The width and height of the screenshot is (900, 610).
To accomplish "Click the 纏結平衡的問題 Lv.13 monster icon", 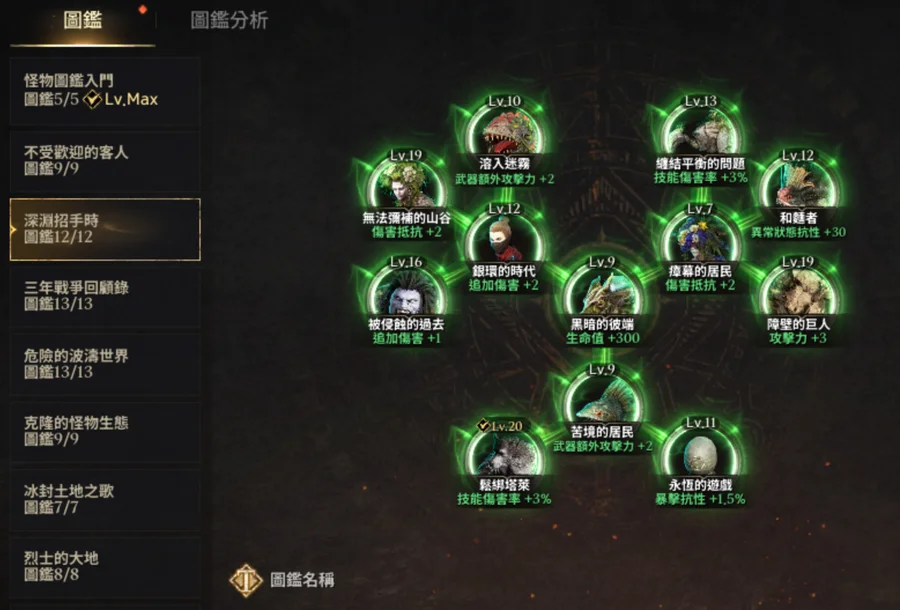I will click(700, 133).
